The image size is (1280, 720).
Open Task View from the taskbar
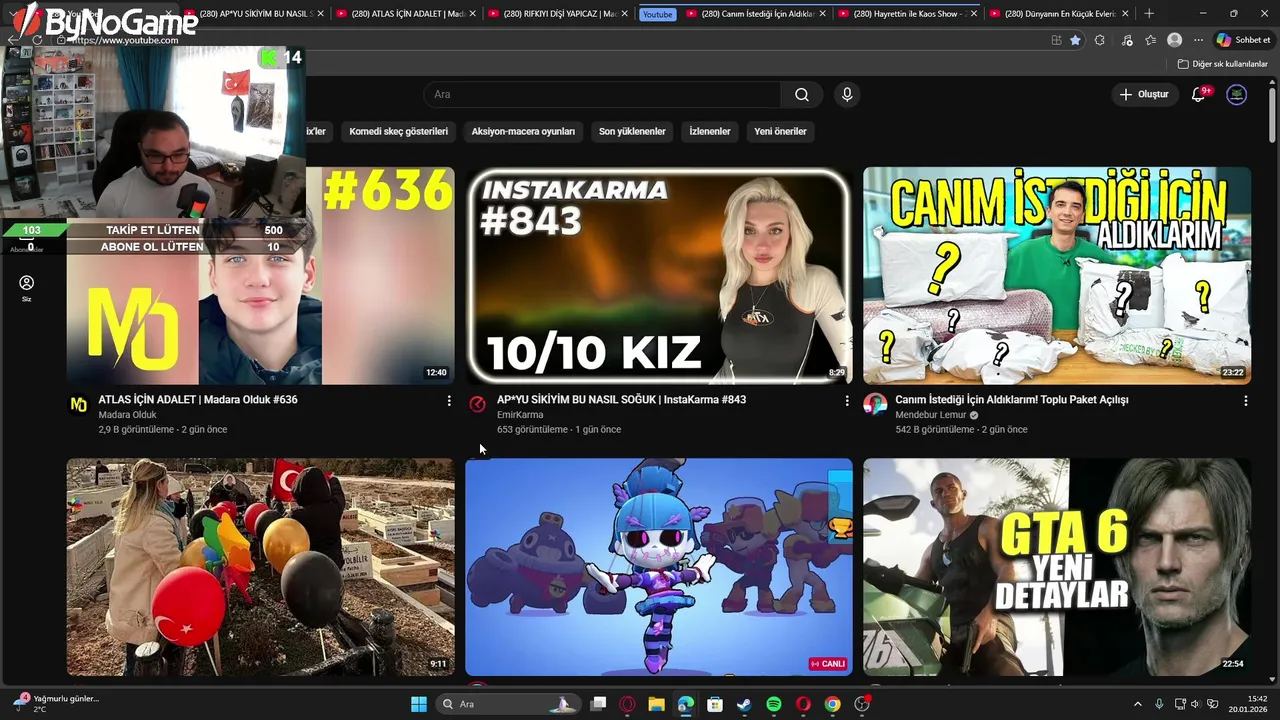598,704
